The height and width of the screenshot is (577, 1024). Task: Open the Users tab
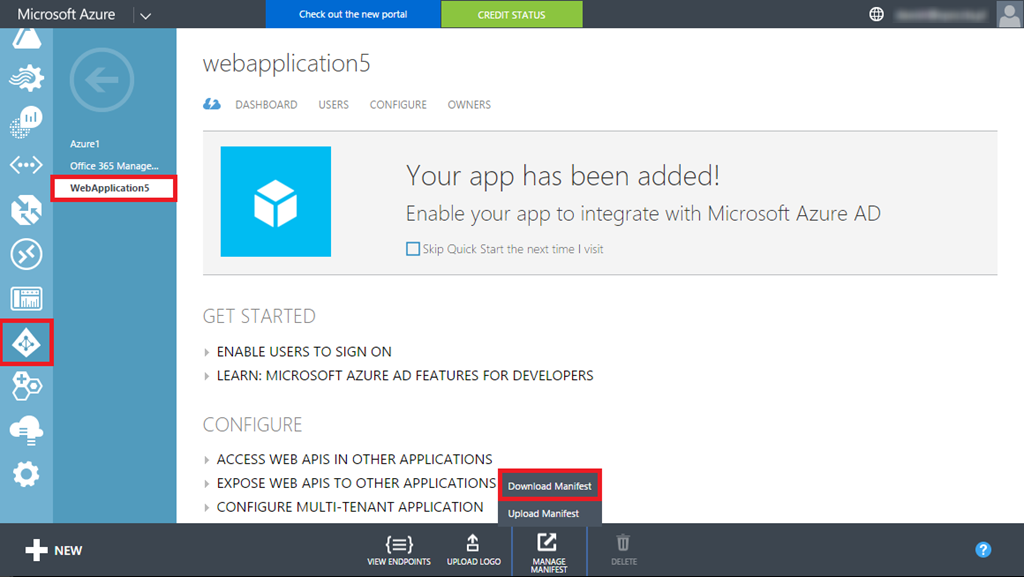click(333, 105)
